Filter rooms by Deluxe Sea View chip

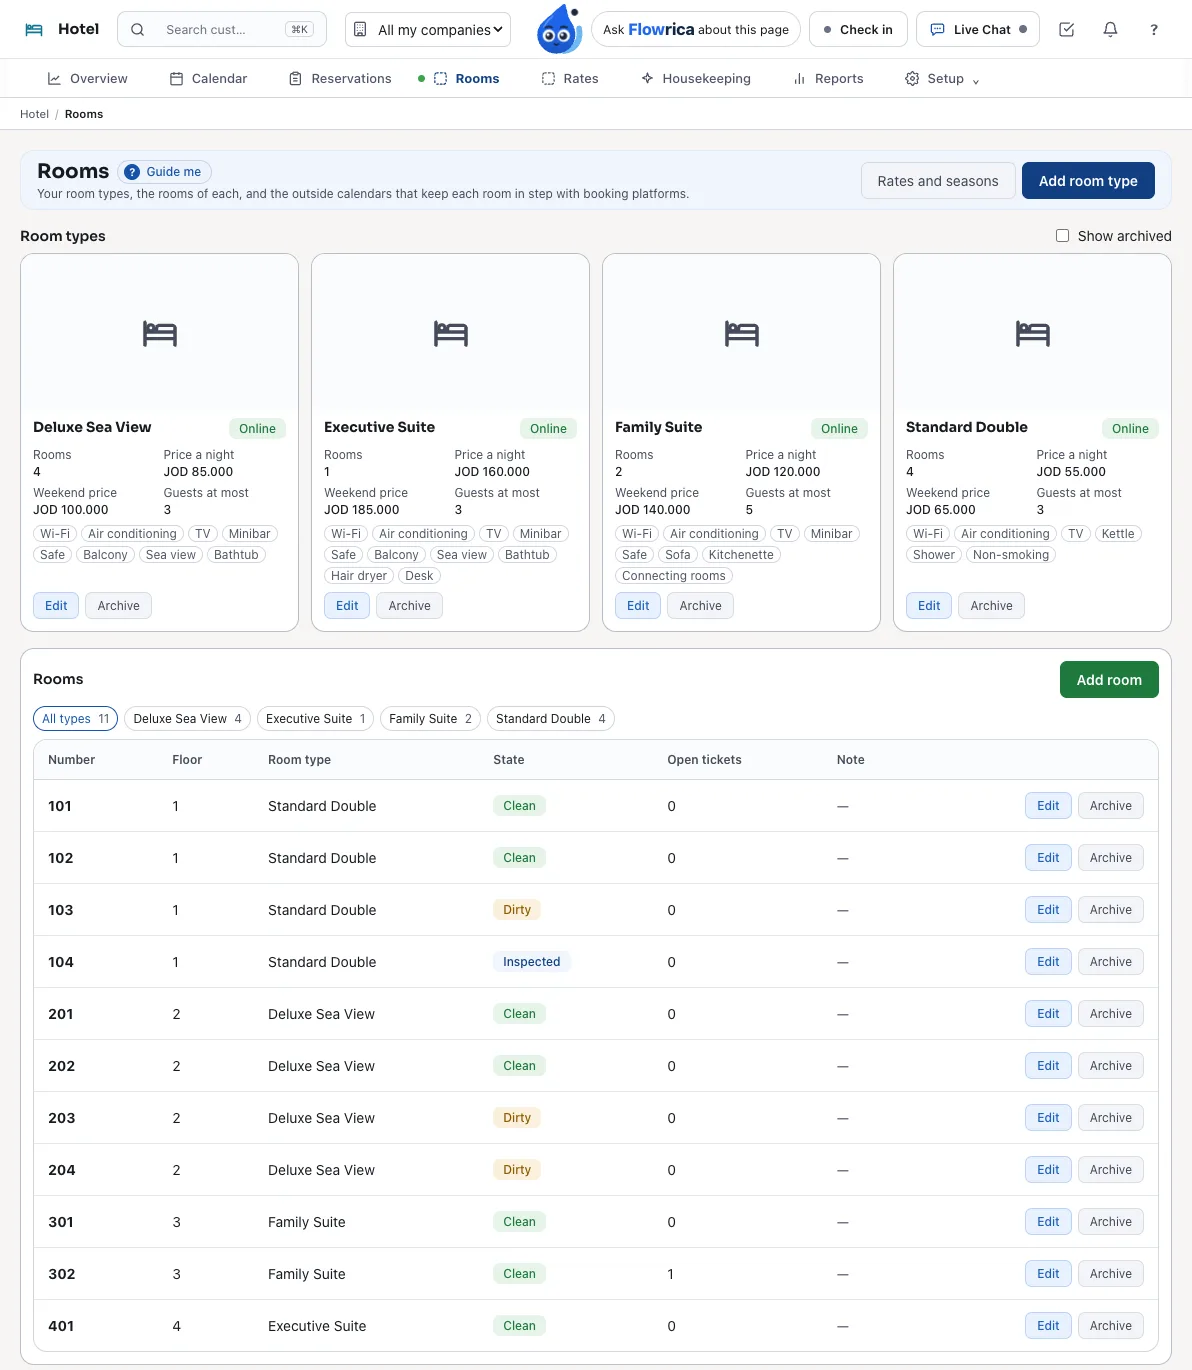(x=187, y=719)
